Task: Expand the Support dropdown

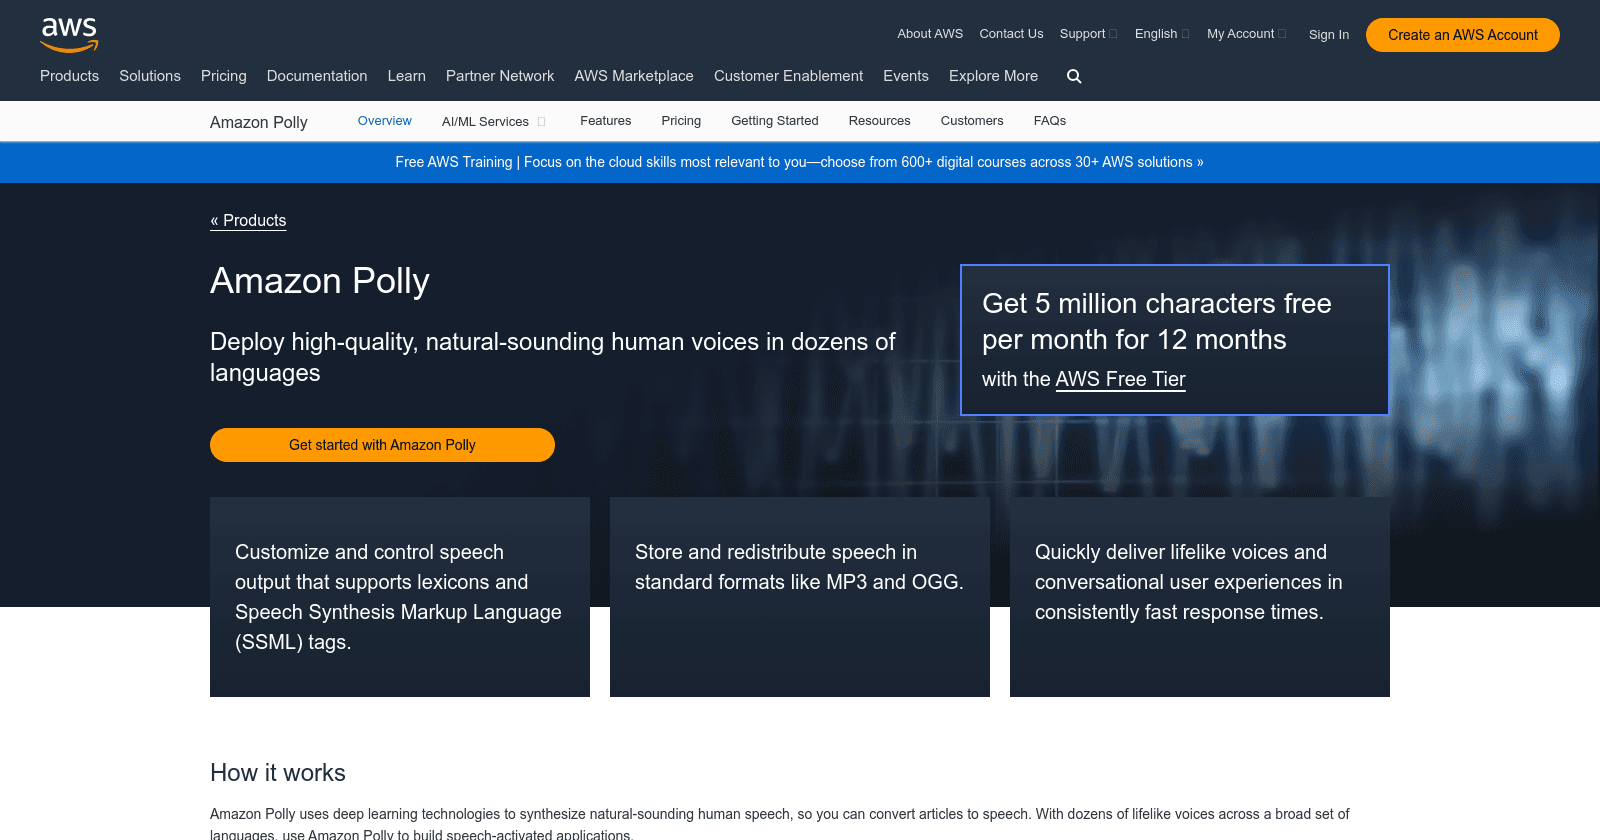Action: [x=1088, y=34]
